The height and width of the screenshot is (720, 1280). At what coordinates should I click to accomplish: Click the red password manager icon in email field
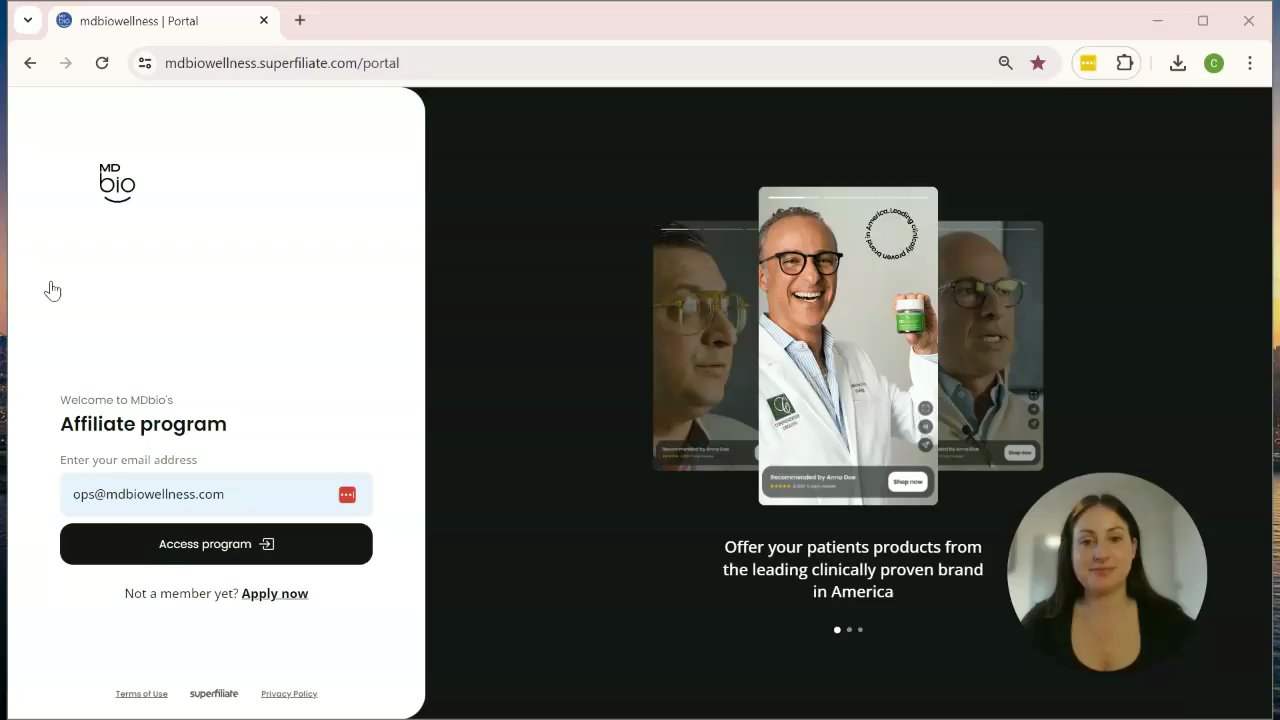347,494
